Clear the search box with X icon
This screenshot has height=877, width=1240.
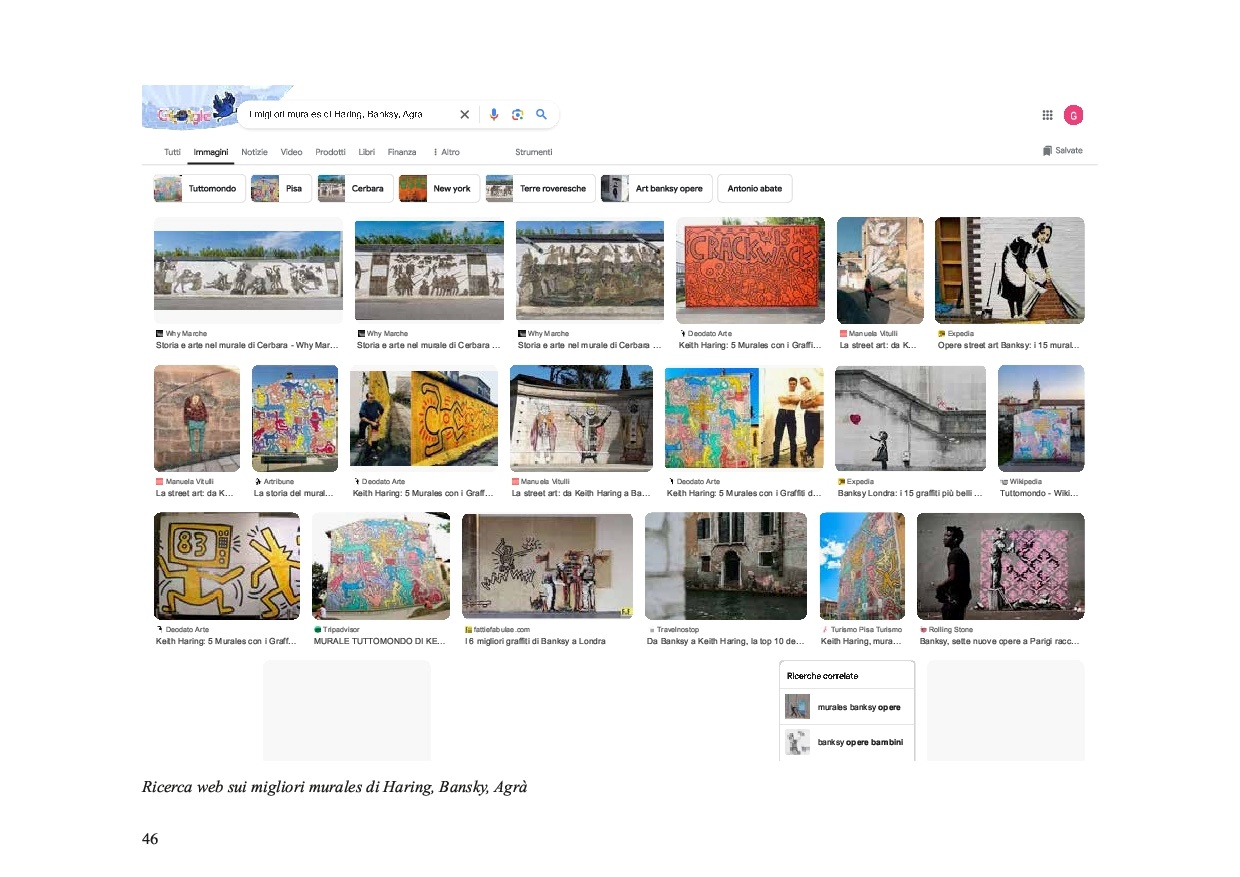click(x=464, y=115)
